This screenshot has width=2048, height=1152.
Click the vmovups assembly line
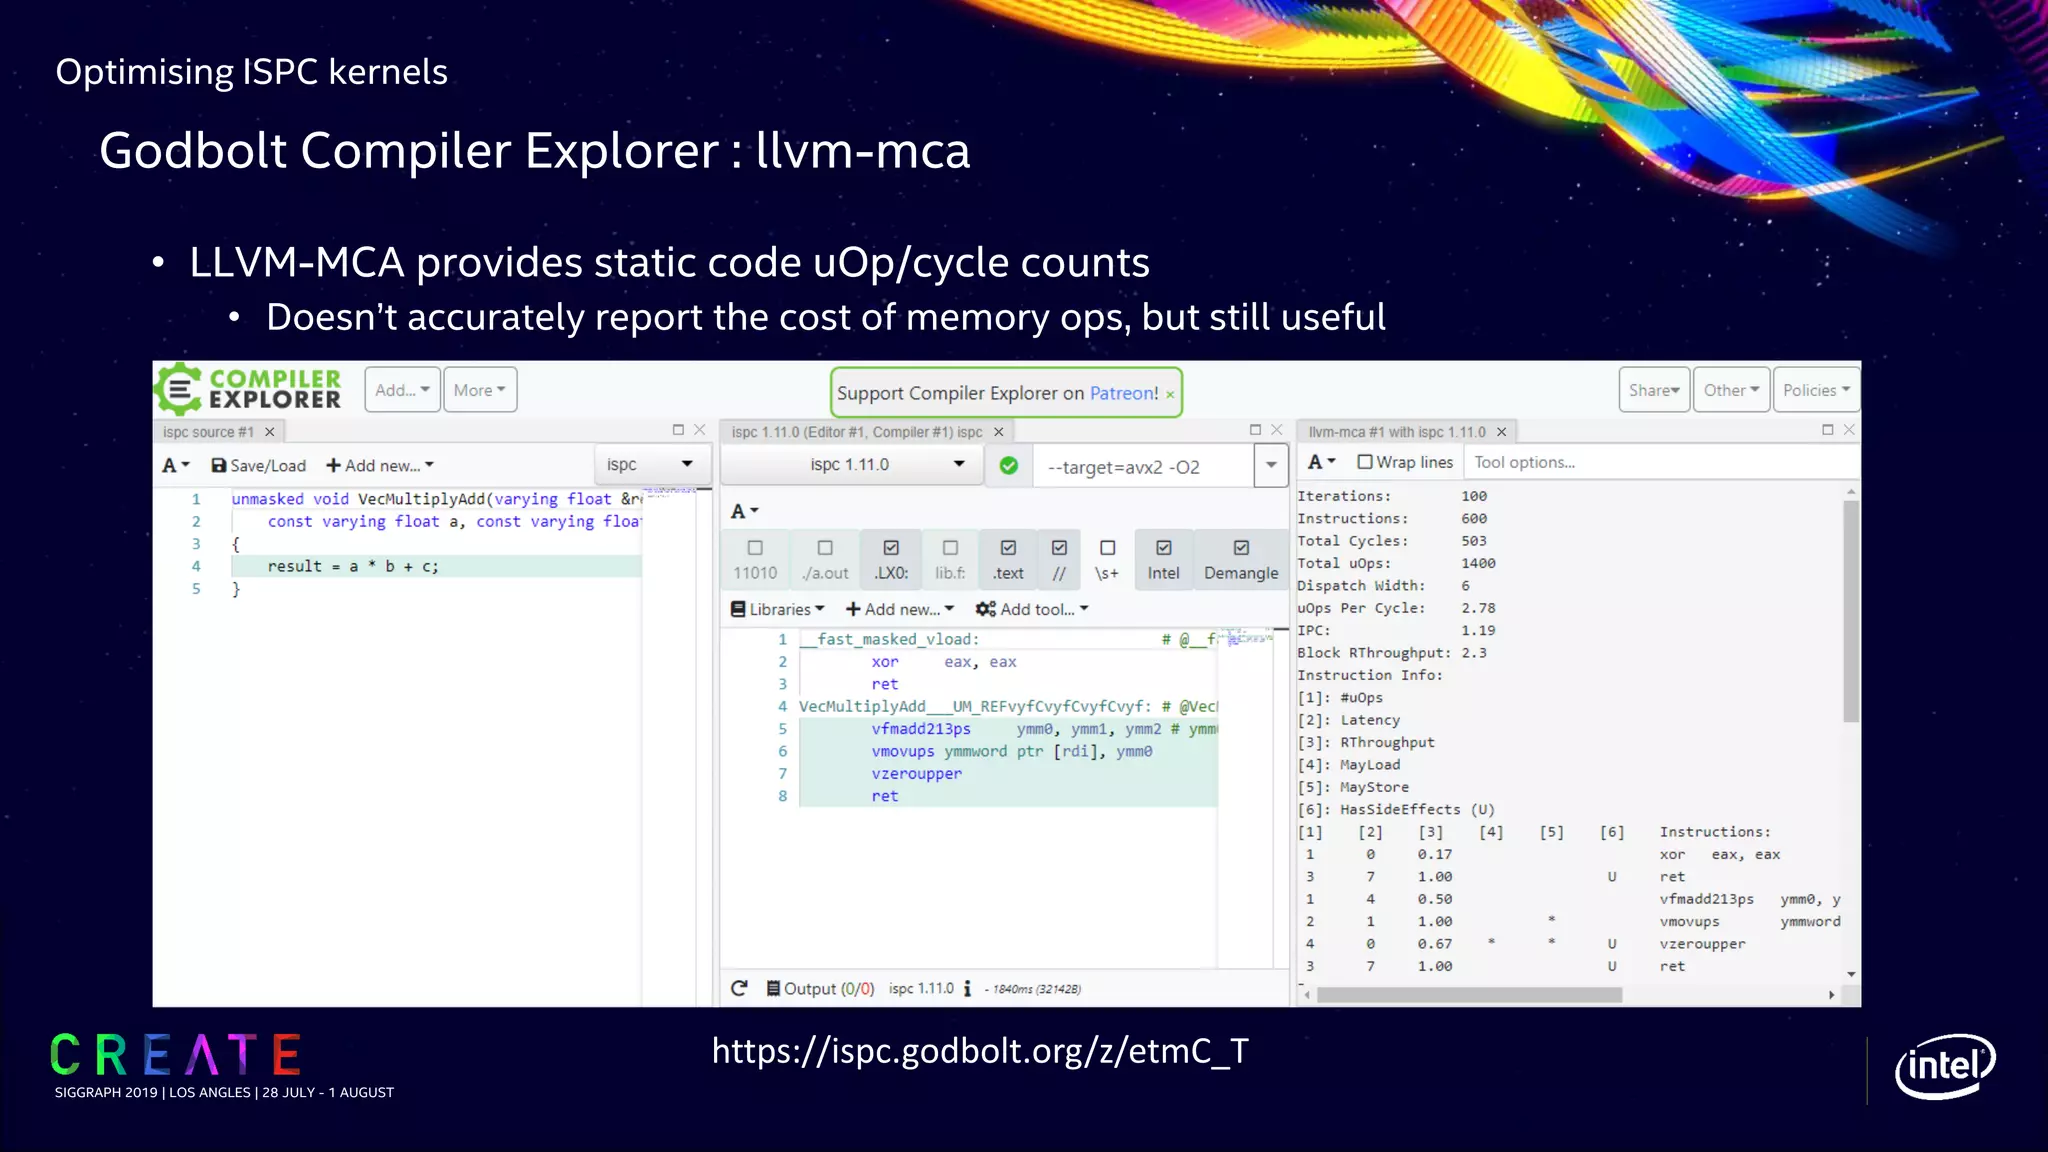pos(1008,751)
